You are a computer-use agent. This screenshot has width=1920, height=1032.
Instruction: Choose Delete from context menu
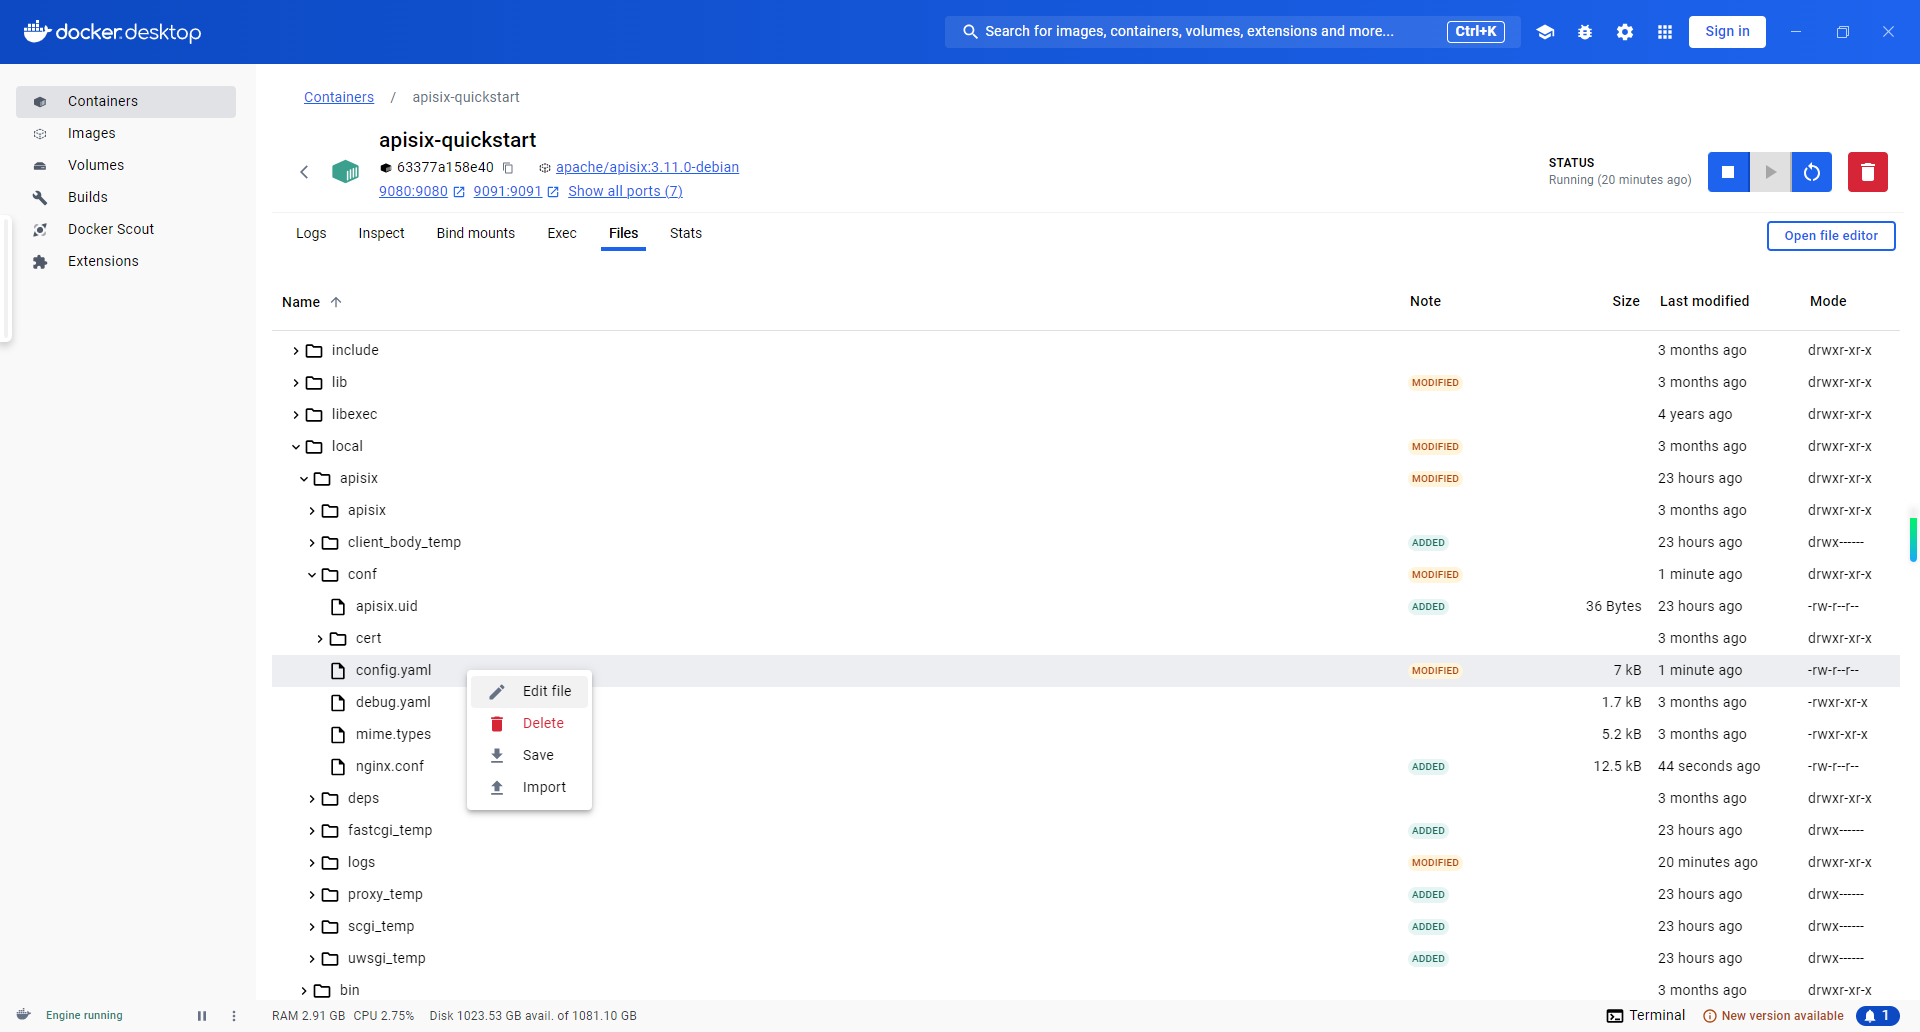(529, 723)
